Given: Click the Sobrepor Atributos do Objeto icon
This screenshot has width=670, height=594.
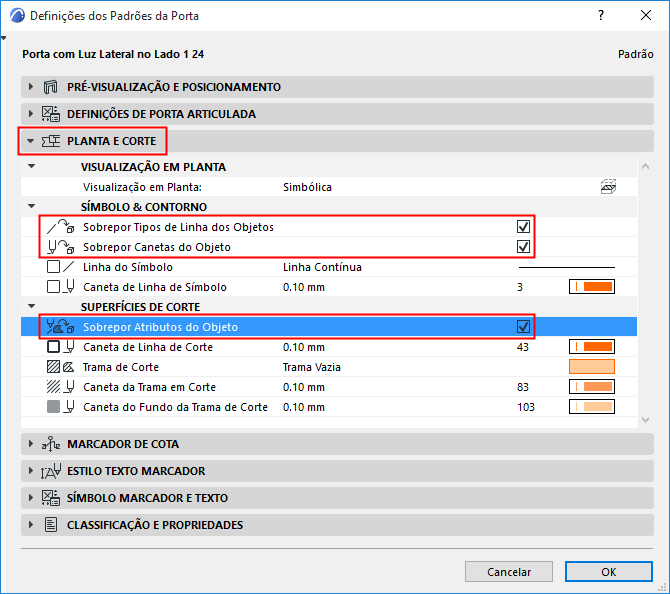Looking at the screenshot, I should click(60, 327).
